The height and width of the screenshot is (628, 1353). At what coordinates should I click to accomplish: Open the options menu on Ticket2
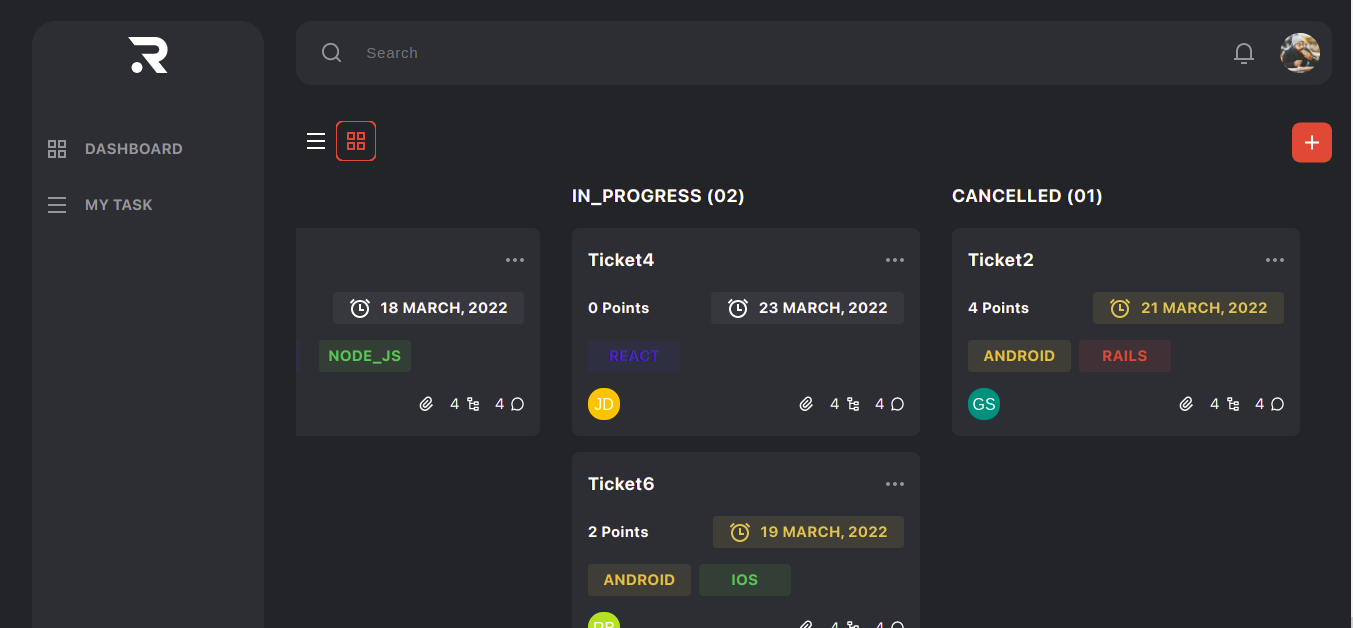[x=1274, y=259]
